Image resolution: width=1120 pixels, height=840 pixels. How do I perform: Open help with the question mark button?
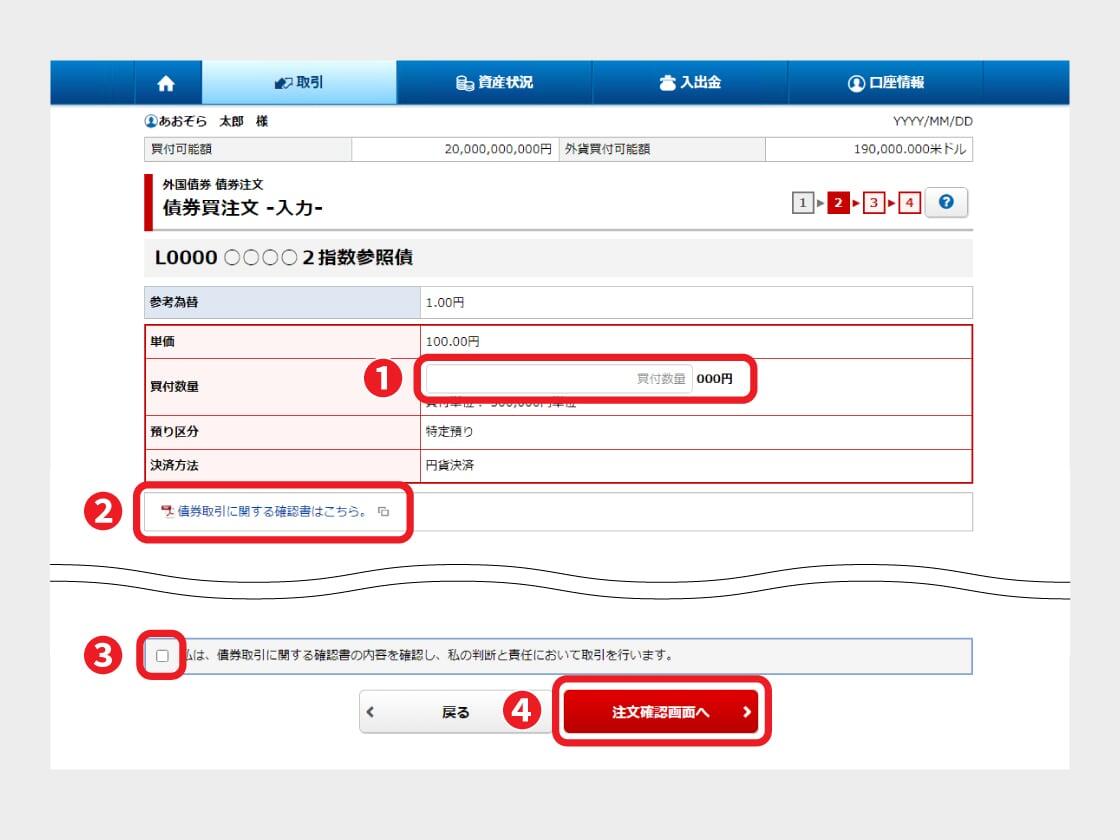[x=946, y=202]
